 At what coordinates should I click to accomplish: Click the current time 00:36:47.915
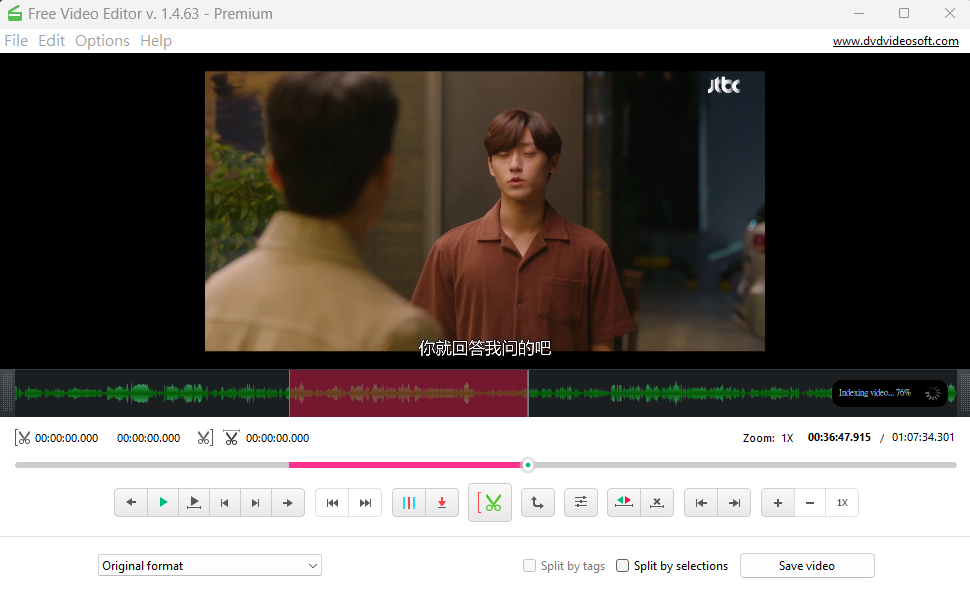point(839,437)
